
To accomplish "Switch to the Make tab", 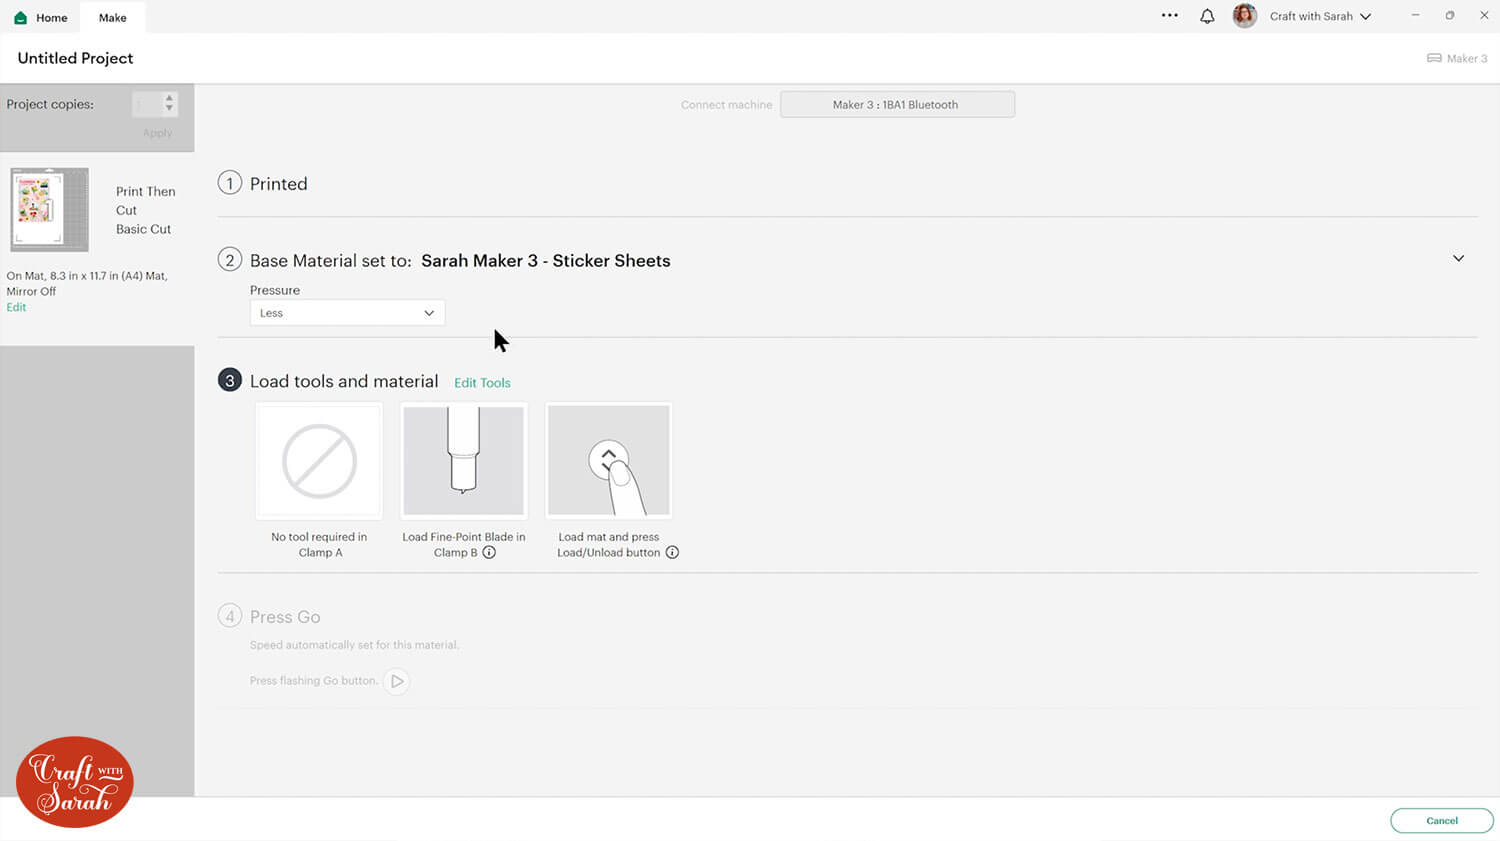I will pyautogui.click(x=113, y=17).
